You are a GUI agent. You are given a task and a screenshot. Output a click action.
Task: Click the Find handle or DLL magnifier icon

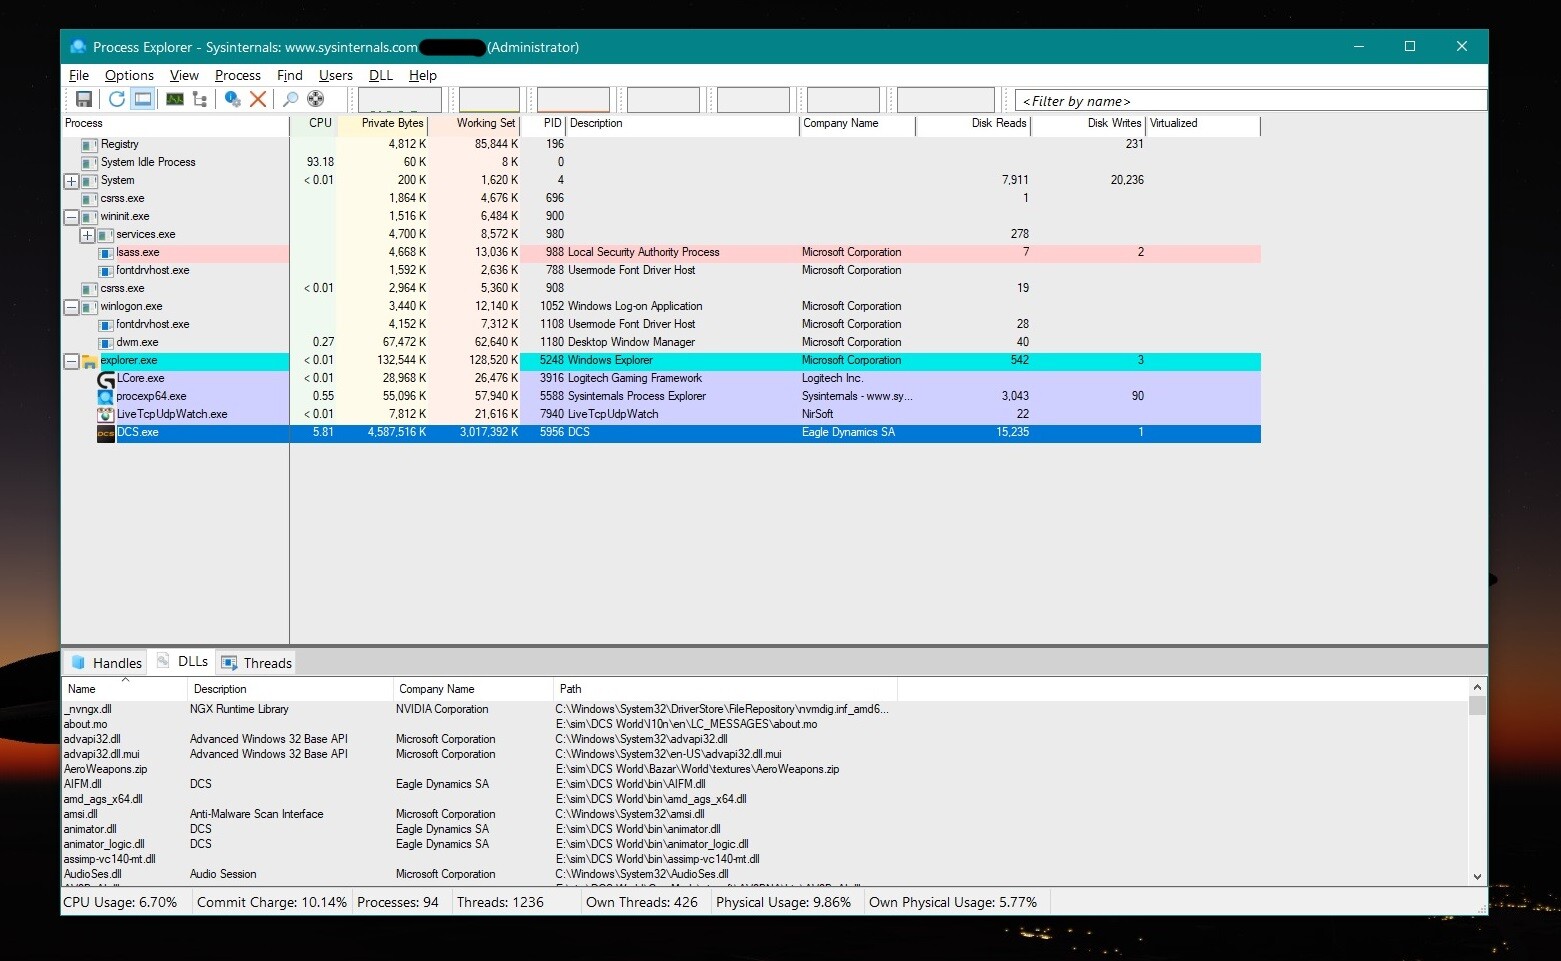click(x=290, y=99)
